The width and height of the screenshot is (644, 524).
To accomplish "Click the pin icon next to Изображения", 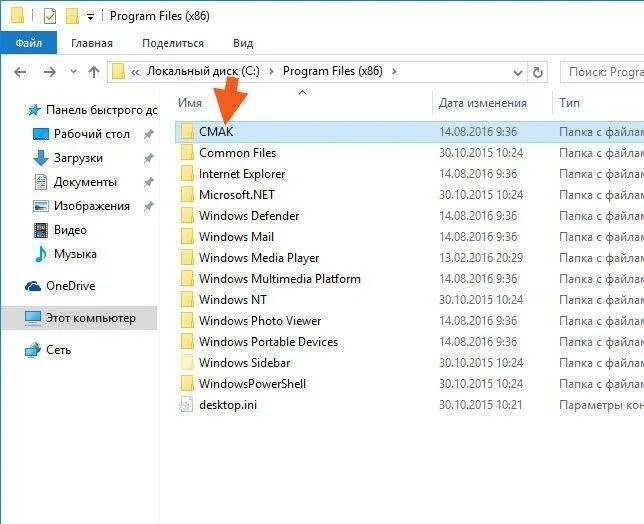I will coord(149,206).
